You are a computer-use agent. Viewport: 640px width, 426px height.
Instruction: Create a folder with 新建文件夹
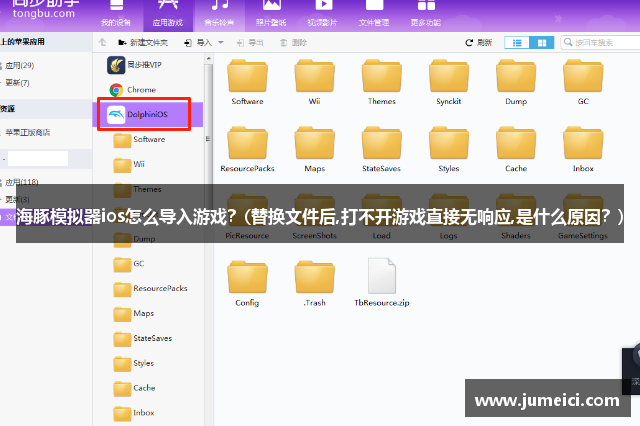[143, 42]
